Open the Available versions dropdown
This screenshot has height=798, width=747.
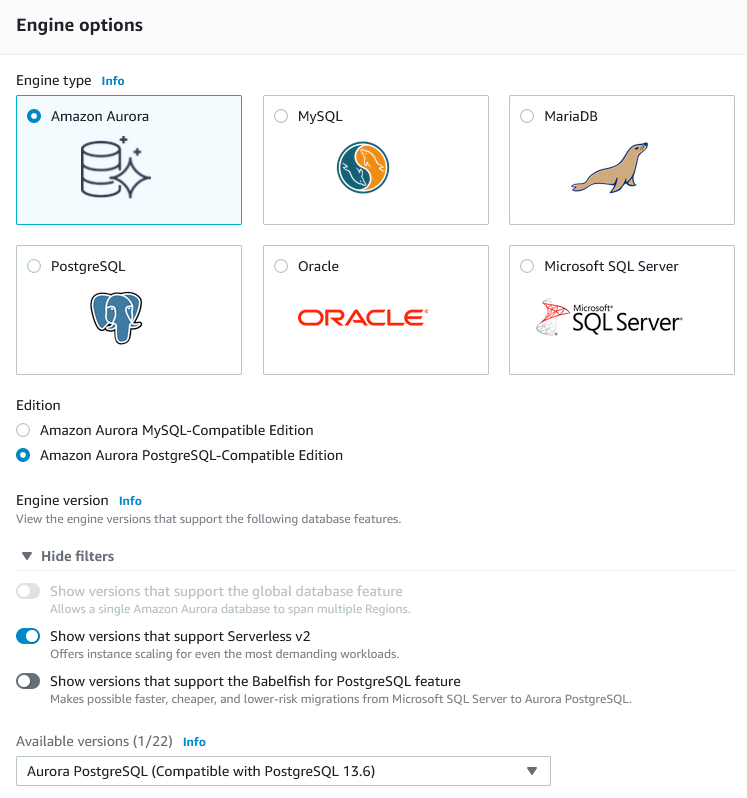point(283,771)
